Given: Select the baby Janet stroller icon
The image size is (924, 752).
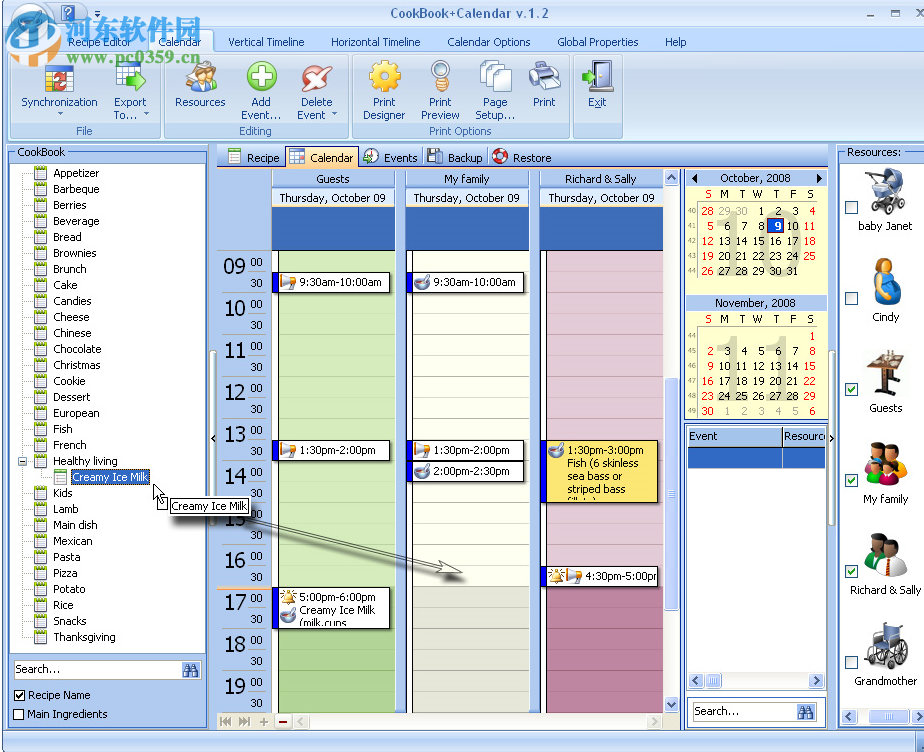Looking at the screenshot, I should point(885,191).
